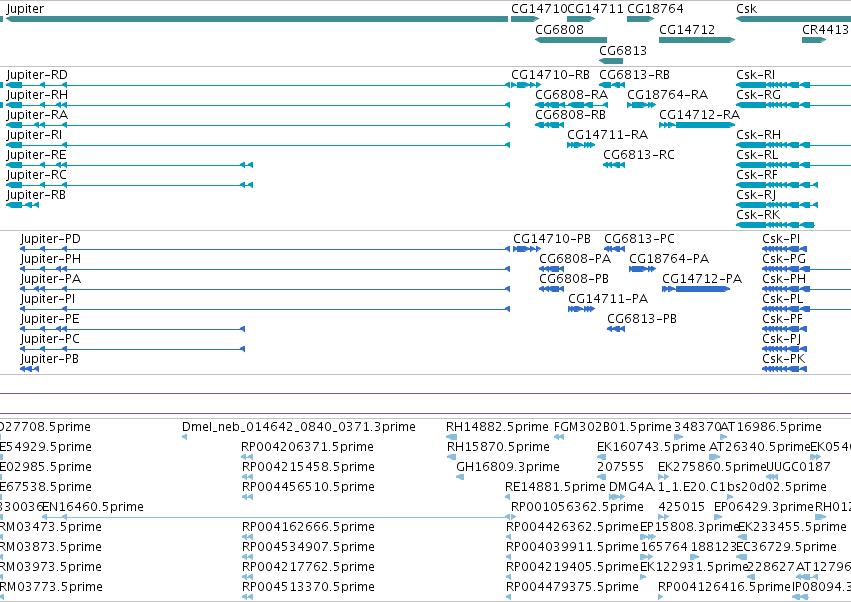The width and height of the screenshot is (851, 602).
Task: Open the RP004513370.5prime entry
Action: coord(308,587)
